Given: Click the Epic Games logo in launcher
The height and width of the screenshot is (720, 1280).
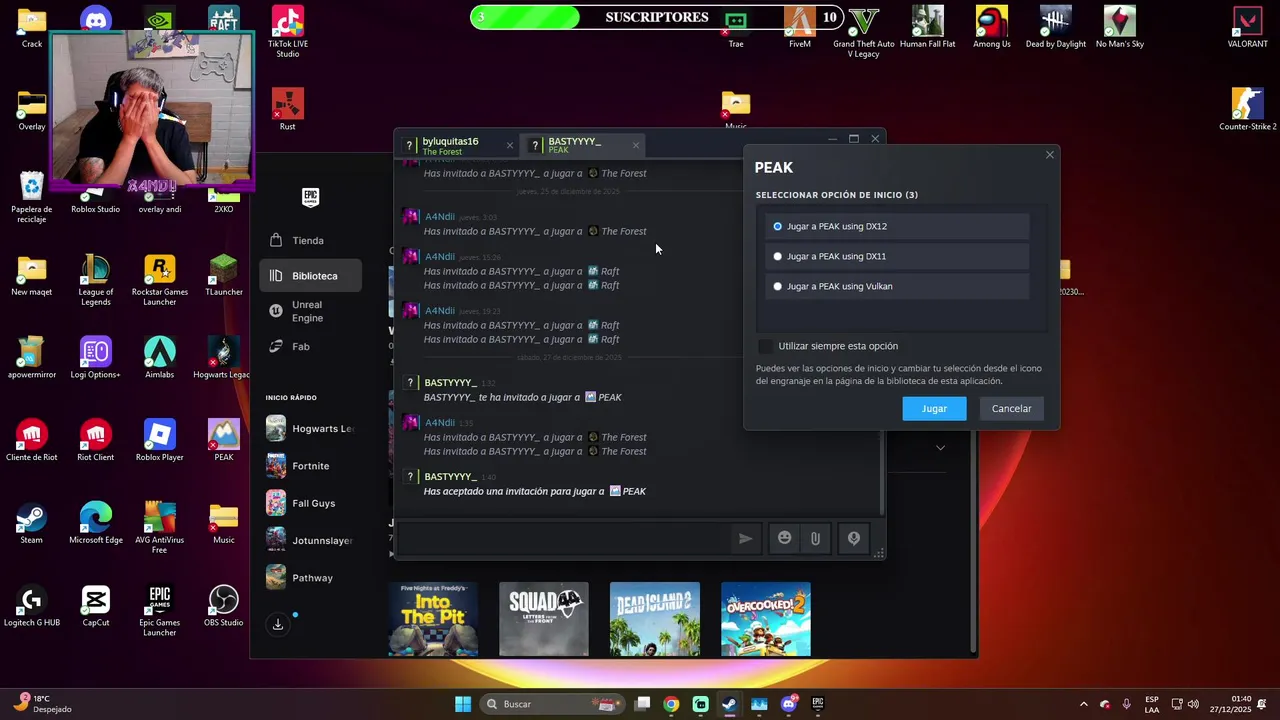Looking at the screenshot, I should tap(311, 197).
